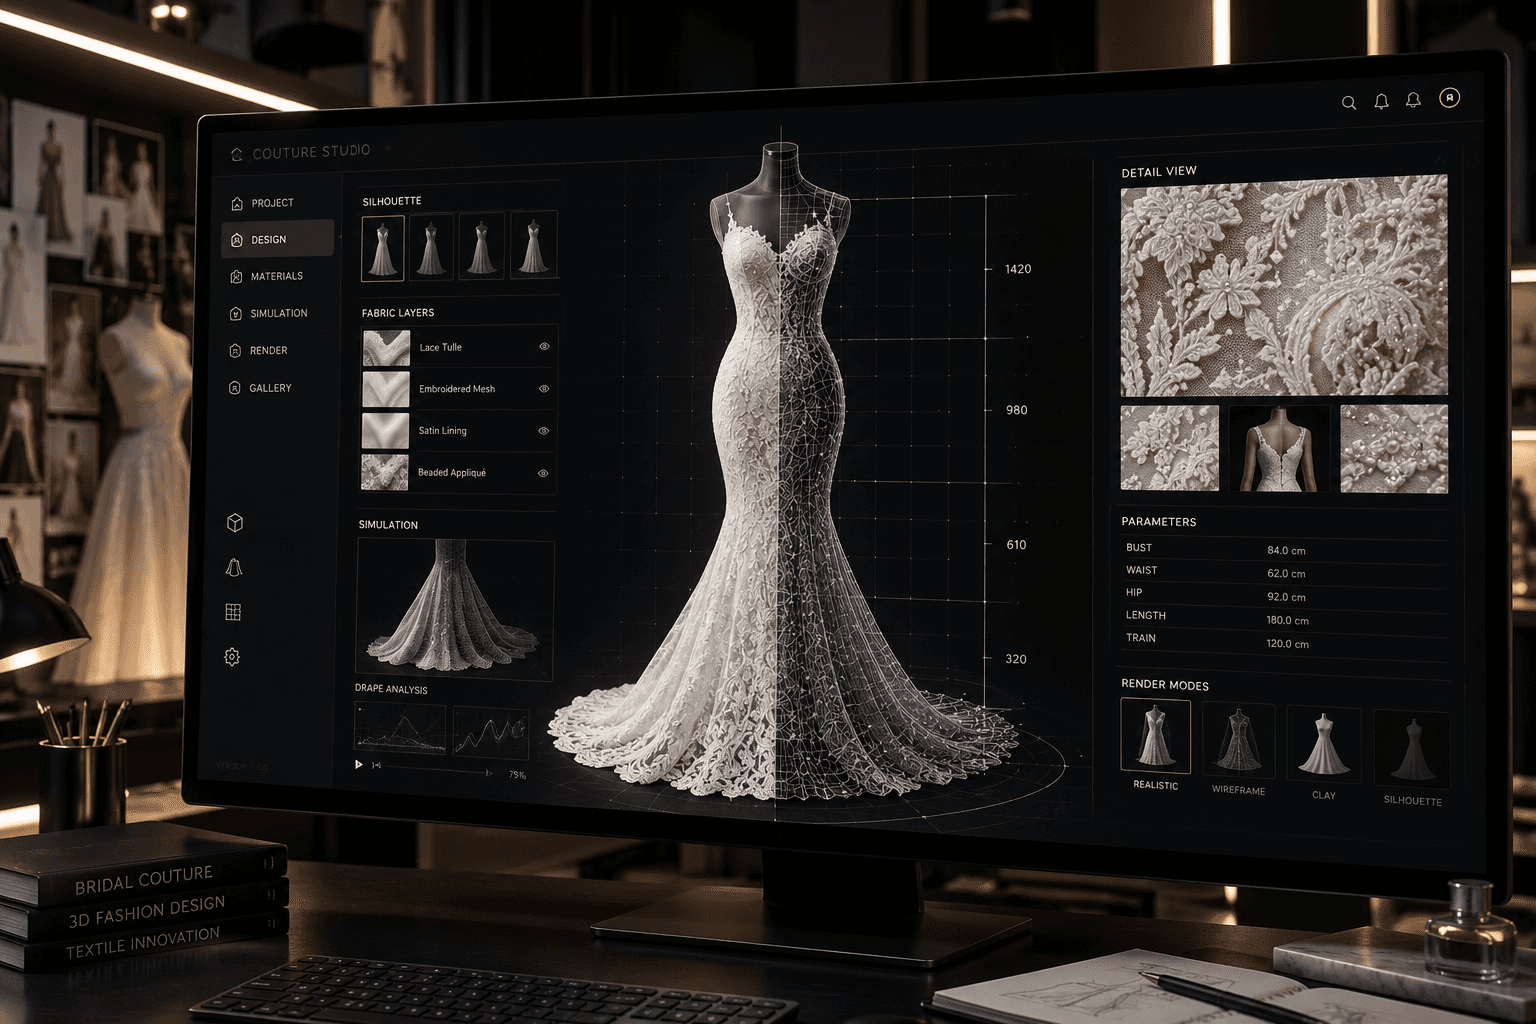Select the 3D cube icon in sidebar
The image size is (1536, 1024).
click(235, 523)
